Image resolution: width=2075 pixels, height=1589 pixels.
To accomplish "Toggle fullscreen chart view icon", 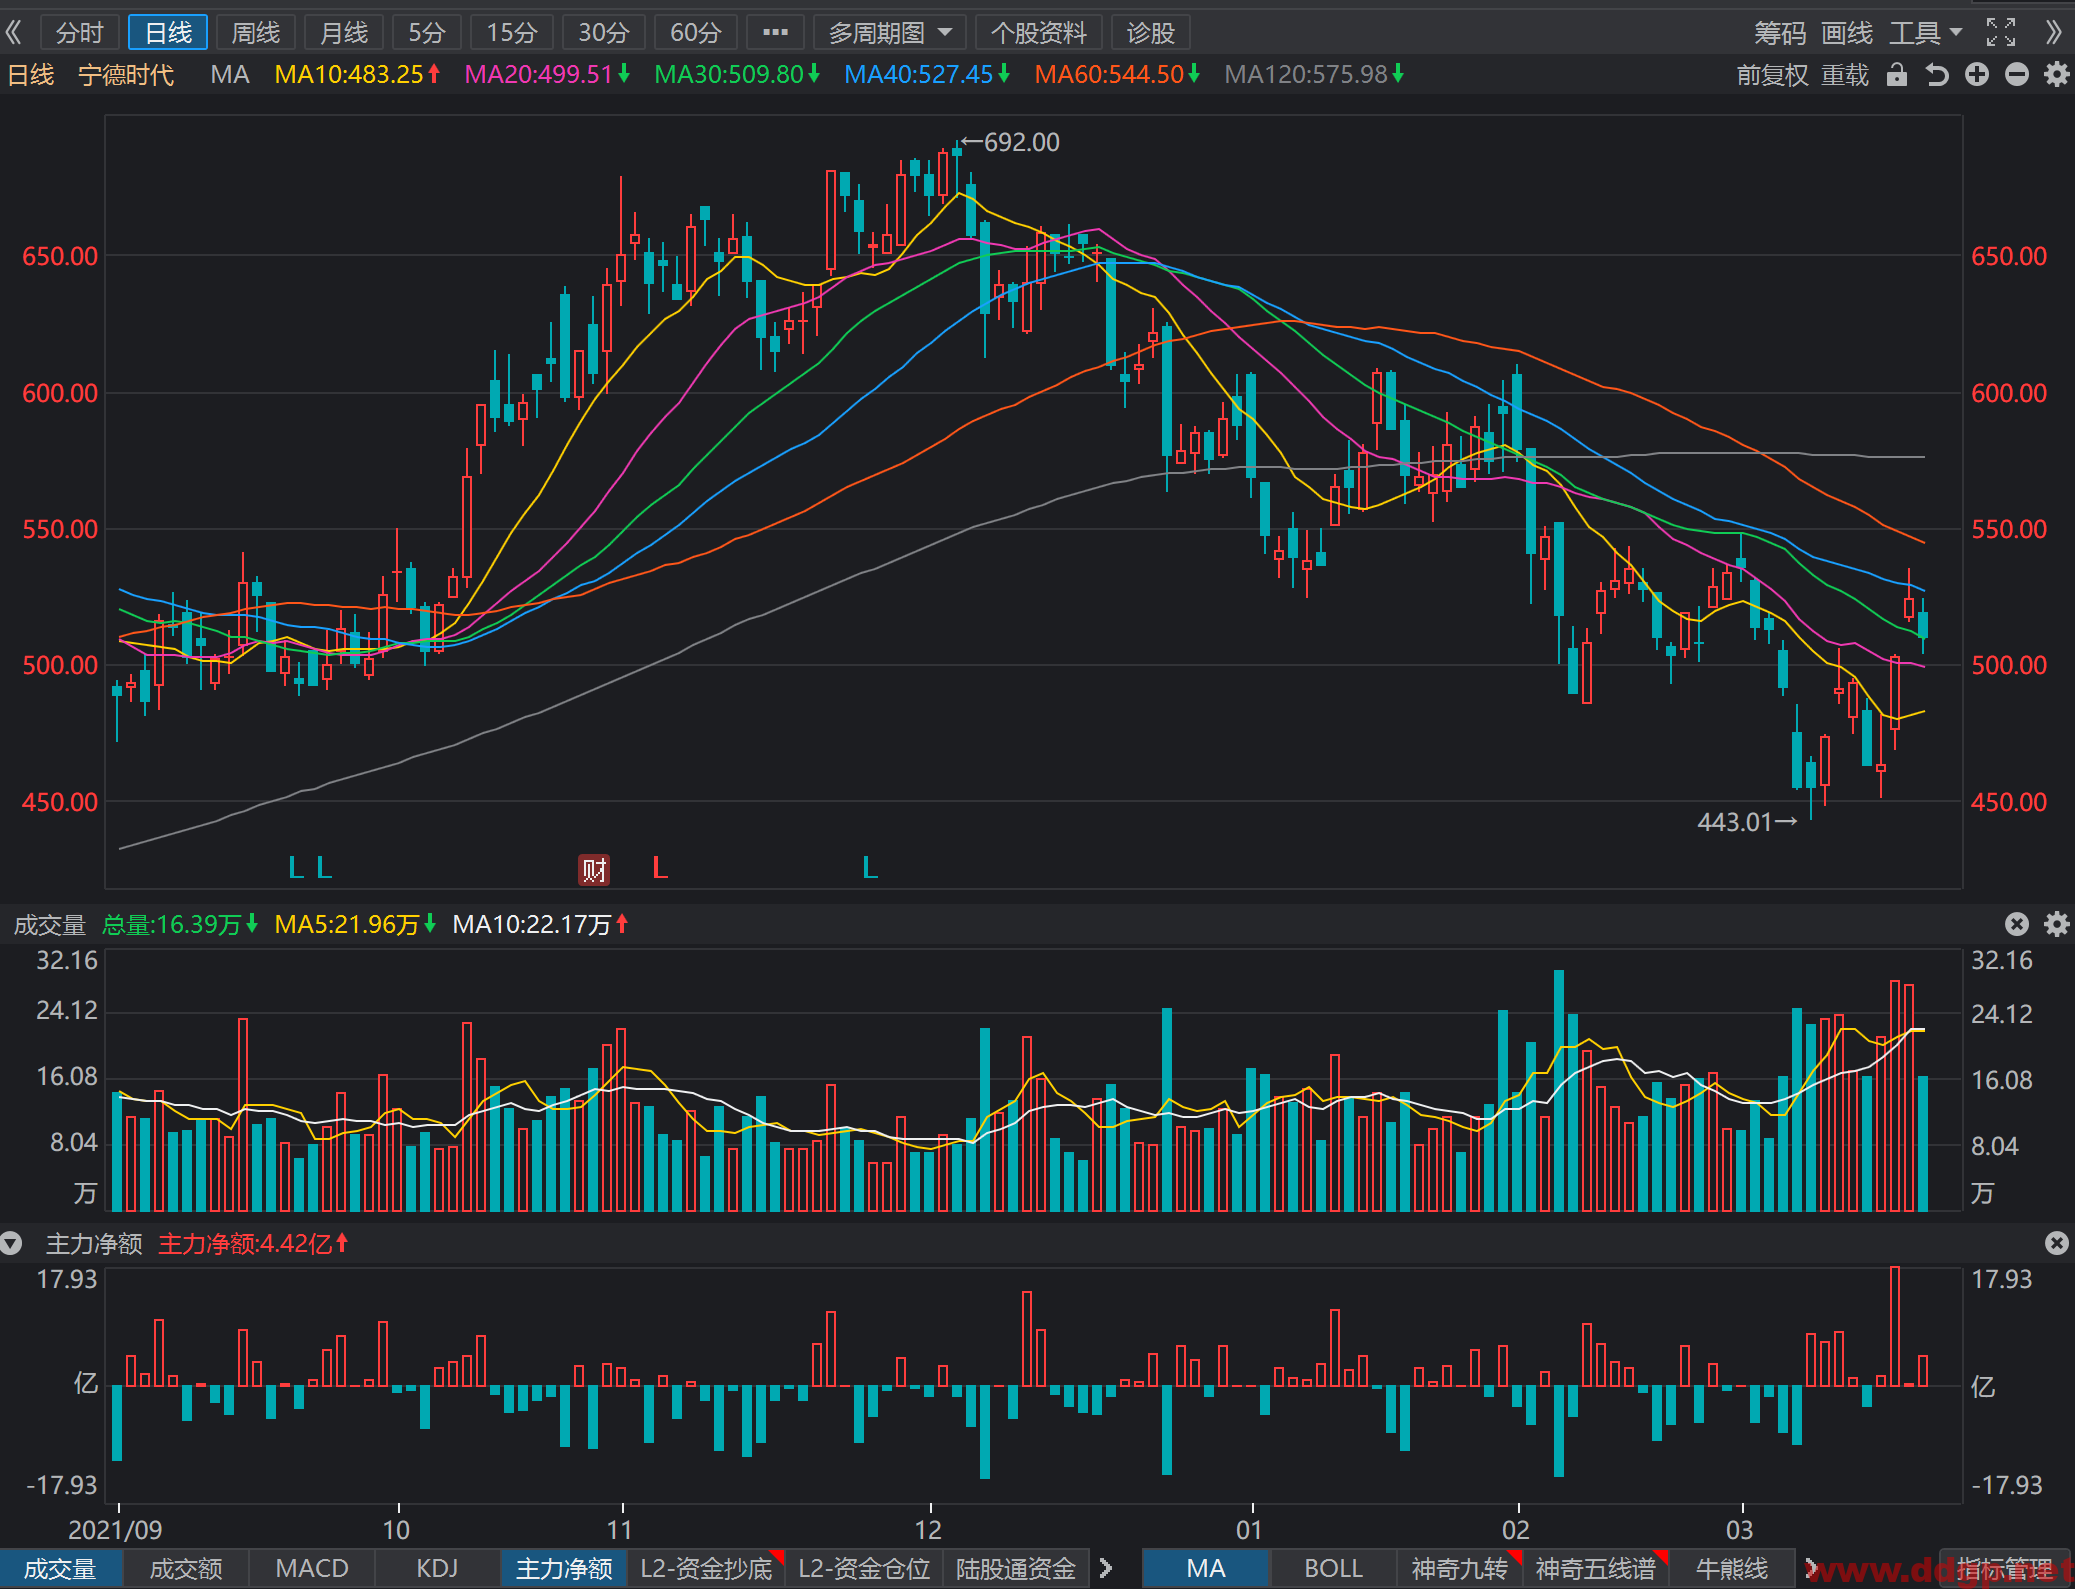I will [2000, 33].
